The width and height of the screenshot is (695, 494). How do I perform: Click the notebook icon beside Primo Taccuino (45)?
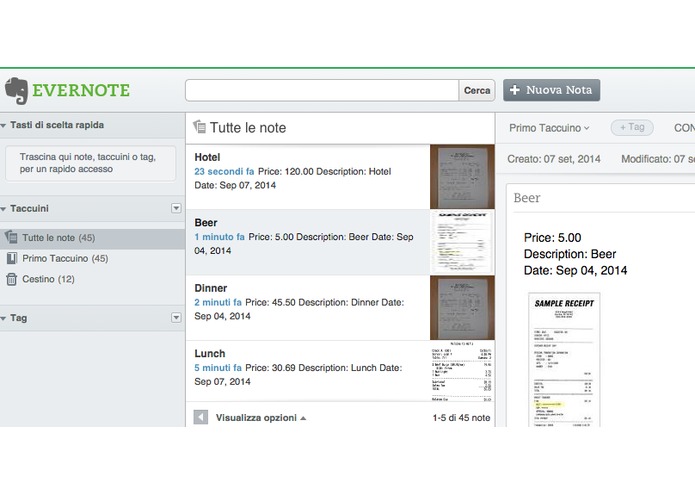[x=12, y=258]
